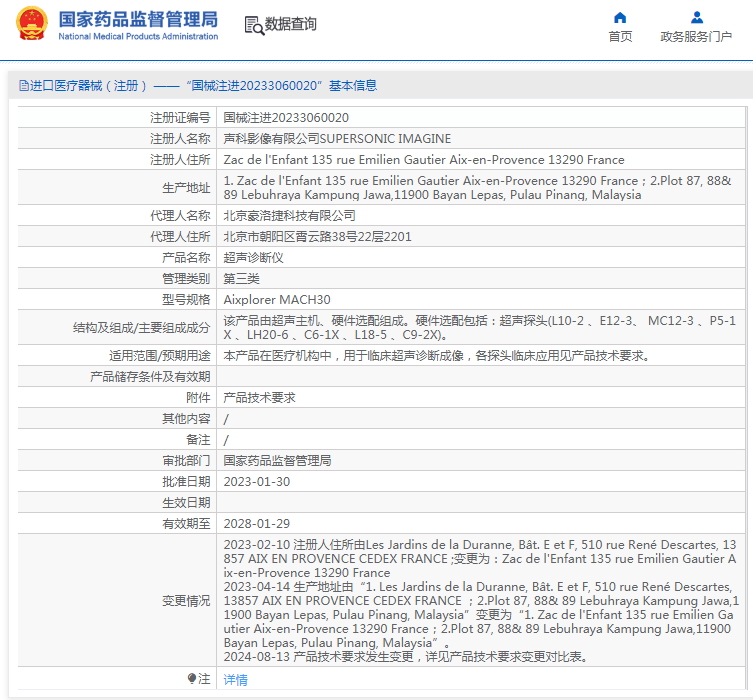
Task: Click the 注册证编号 label
Action: coord(180,118)
